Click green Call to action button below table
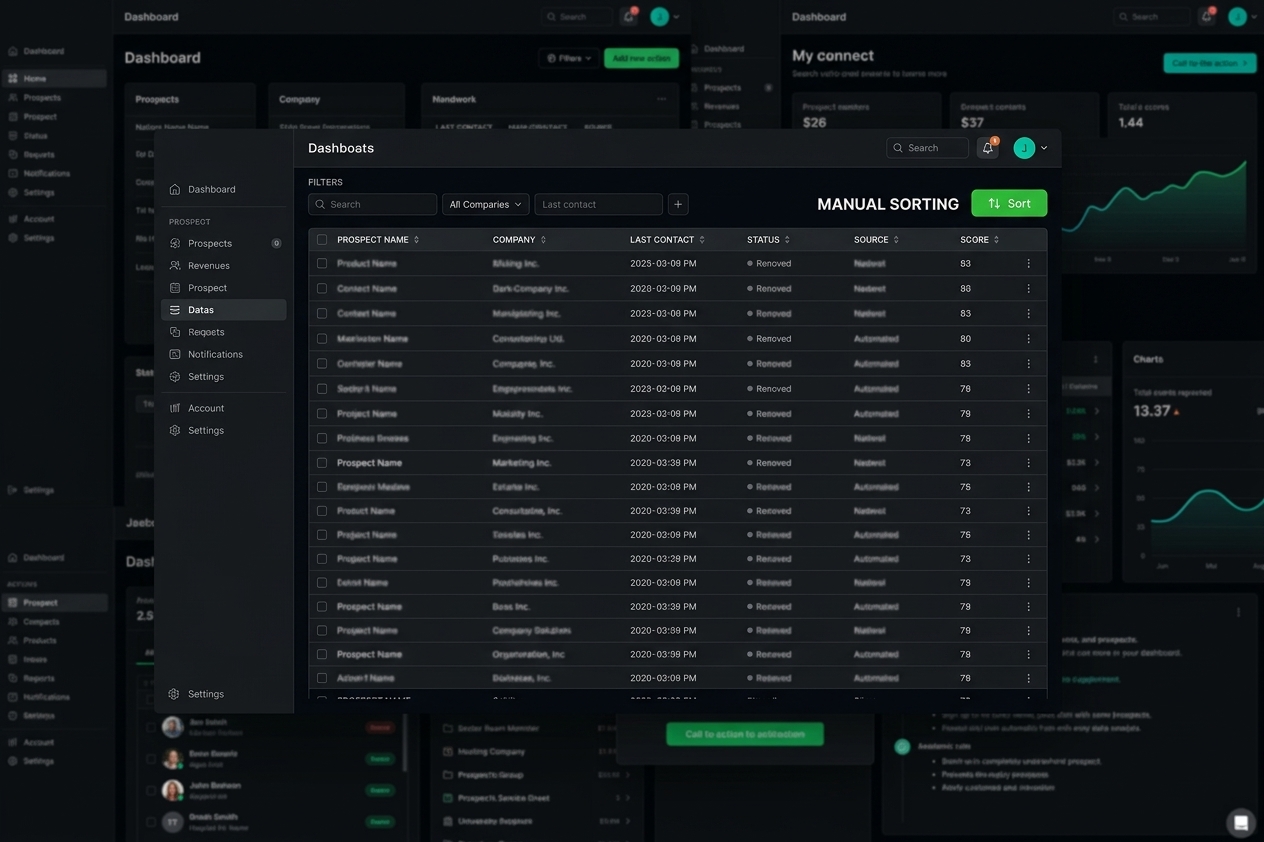The width and height of the screenshot is (1264, 842). tap(745, 734)
